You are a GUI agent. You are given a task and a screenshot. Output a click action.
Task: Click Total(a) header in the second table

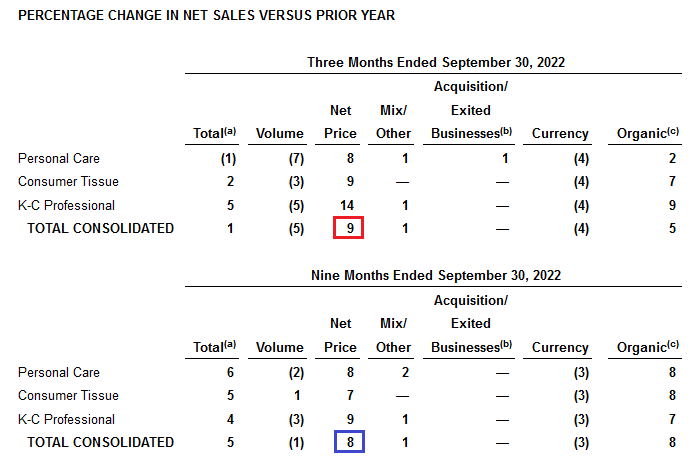(214, 347)
